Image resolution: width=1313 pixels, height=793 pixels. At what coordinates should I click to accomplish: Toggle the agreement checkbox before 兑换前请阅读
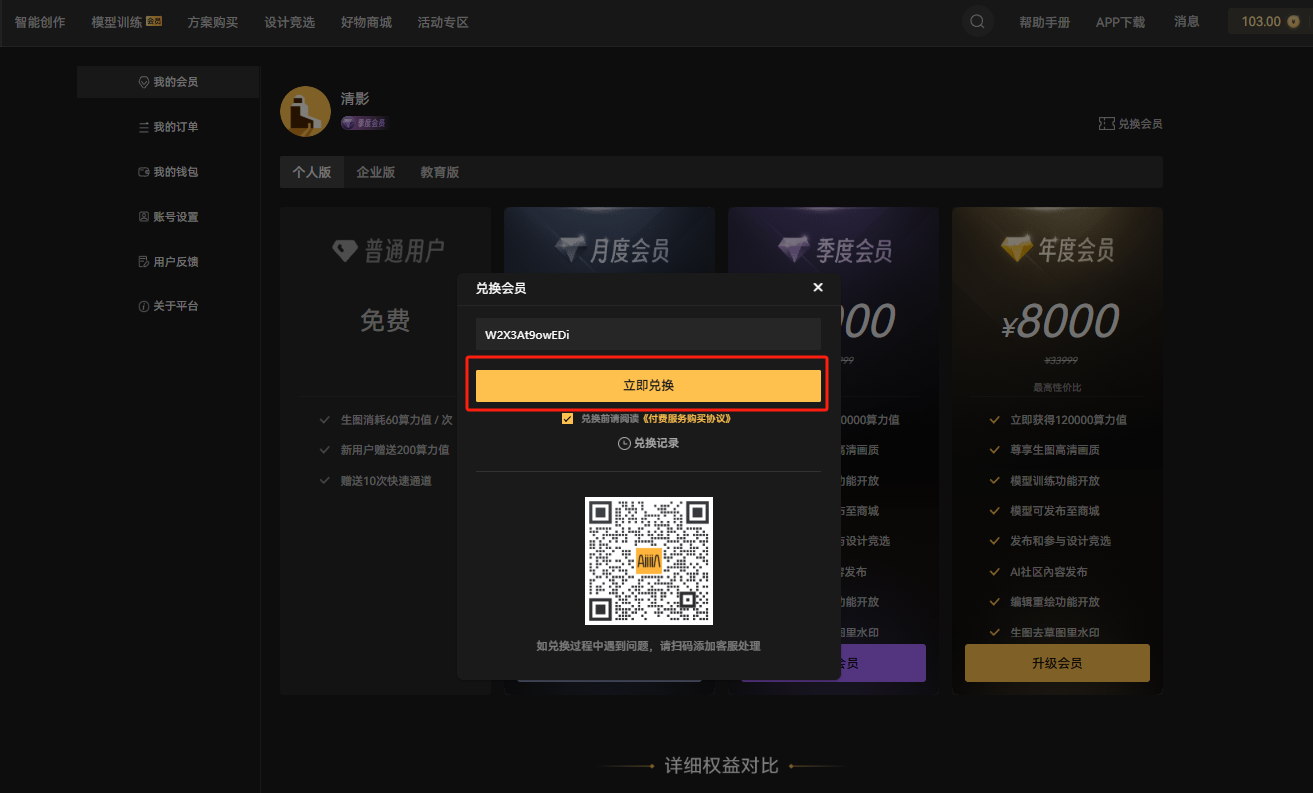pos(568,419)
